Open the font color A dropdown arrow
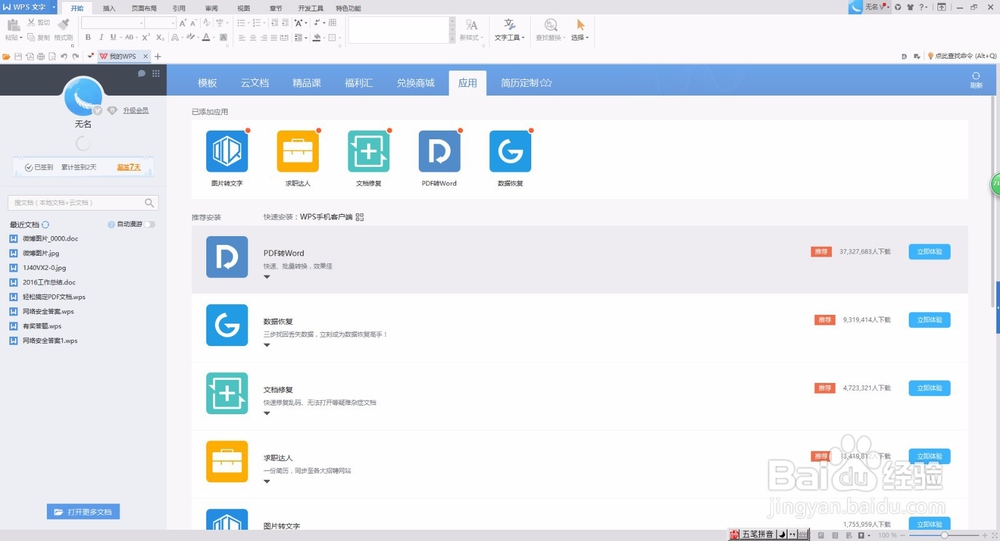Image resolution: width=1000 pixels, height=541 pixels. pos(214,38)
